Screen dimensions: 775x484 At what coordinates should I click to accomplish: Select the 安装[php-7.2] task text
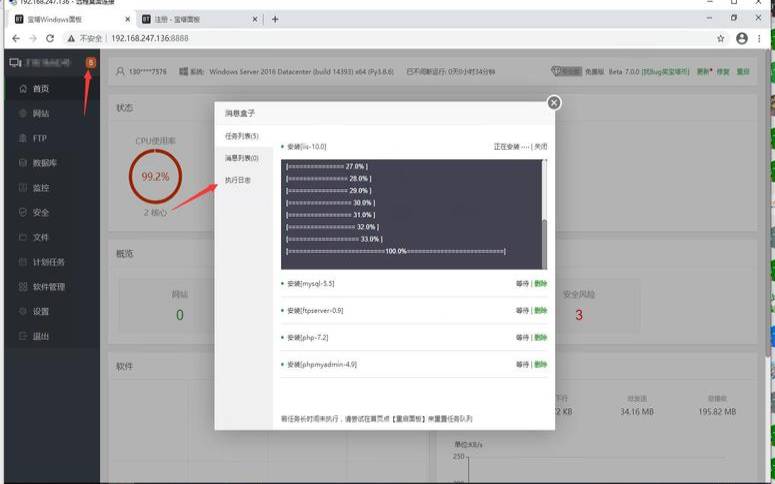tap(307, 338)
